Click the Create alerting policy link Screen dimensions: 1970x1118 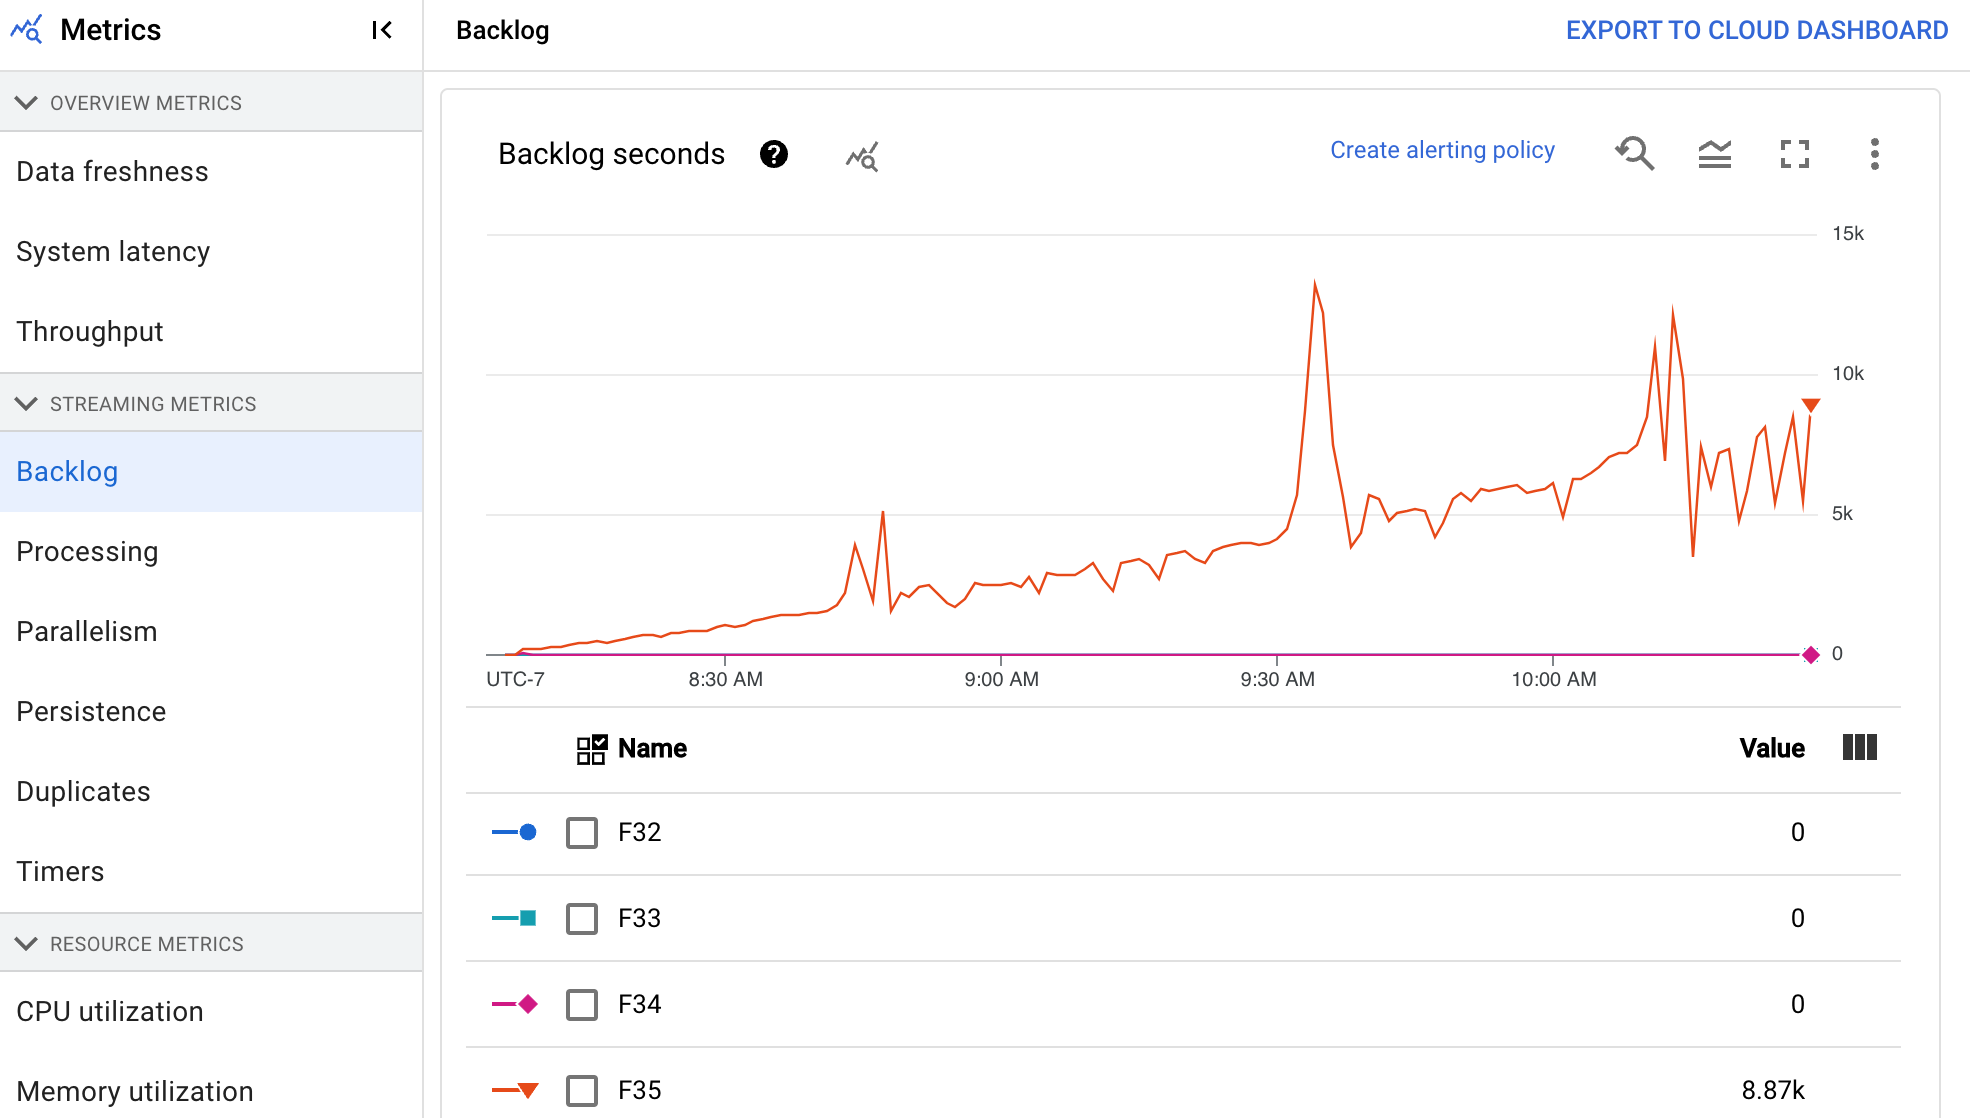point(1442,150)
